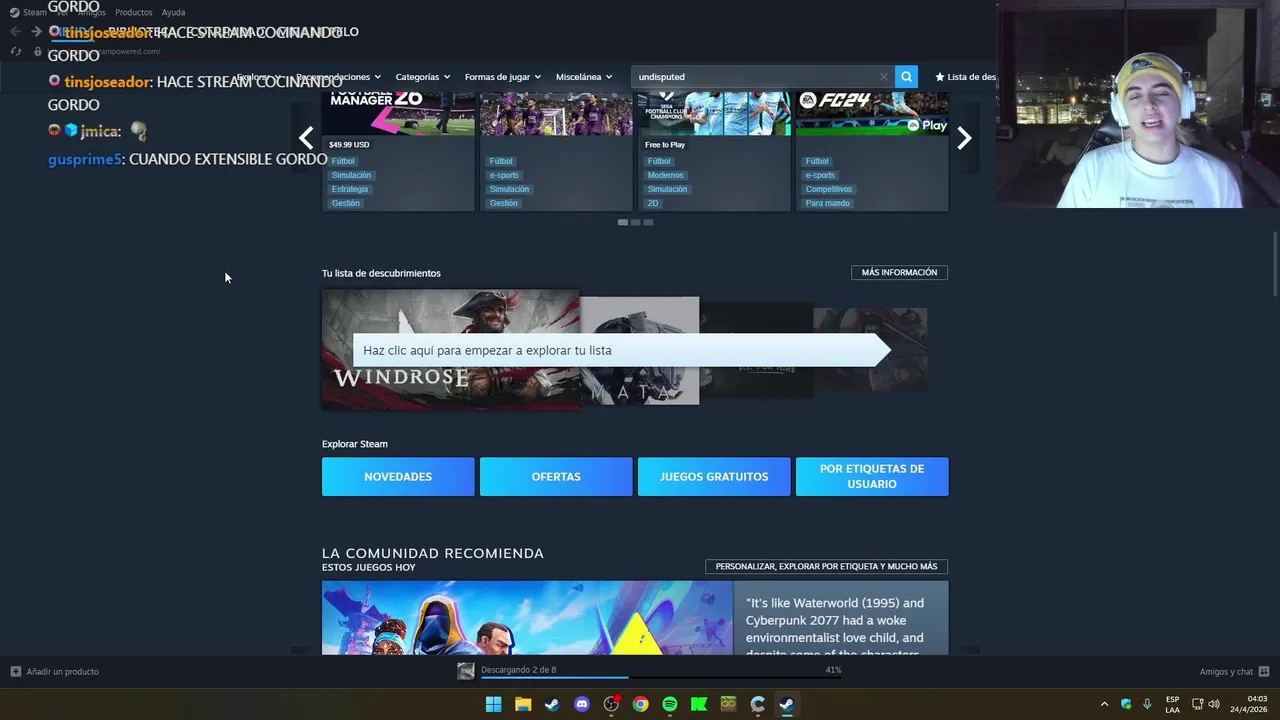Click the Competitivos tag
Viewport: 1280px width, 720px height.
829,189
